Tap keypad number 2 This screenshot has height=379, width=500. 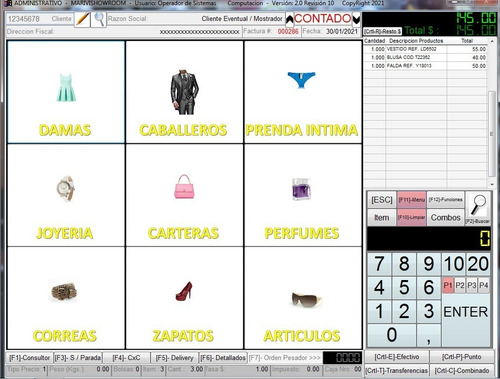404,311
